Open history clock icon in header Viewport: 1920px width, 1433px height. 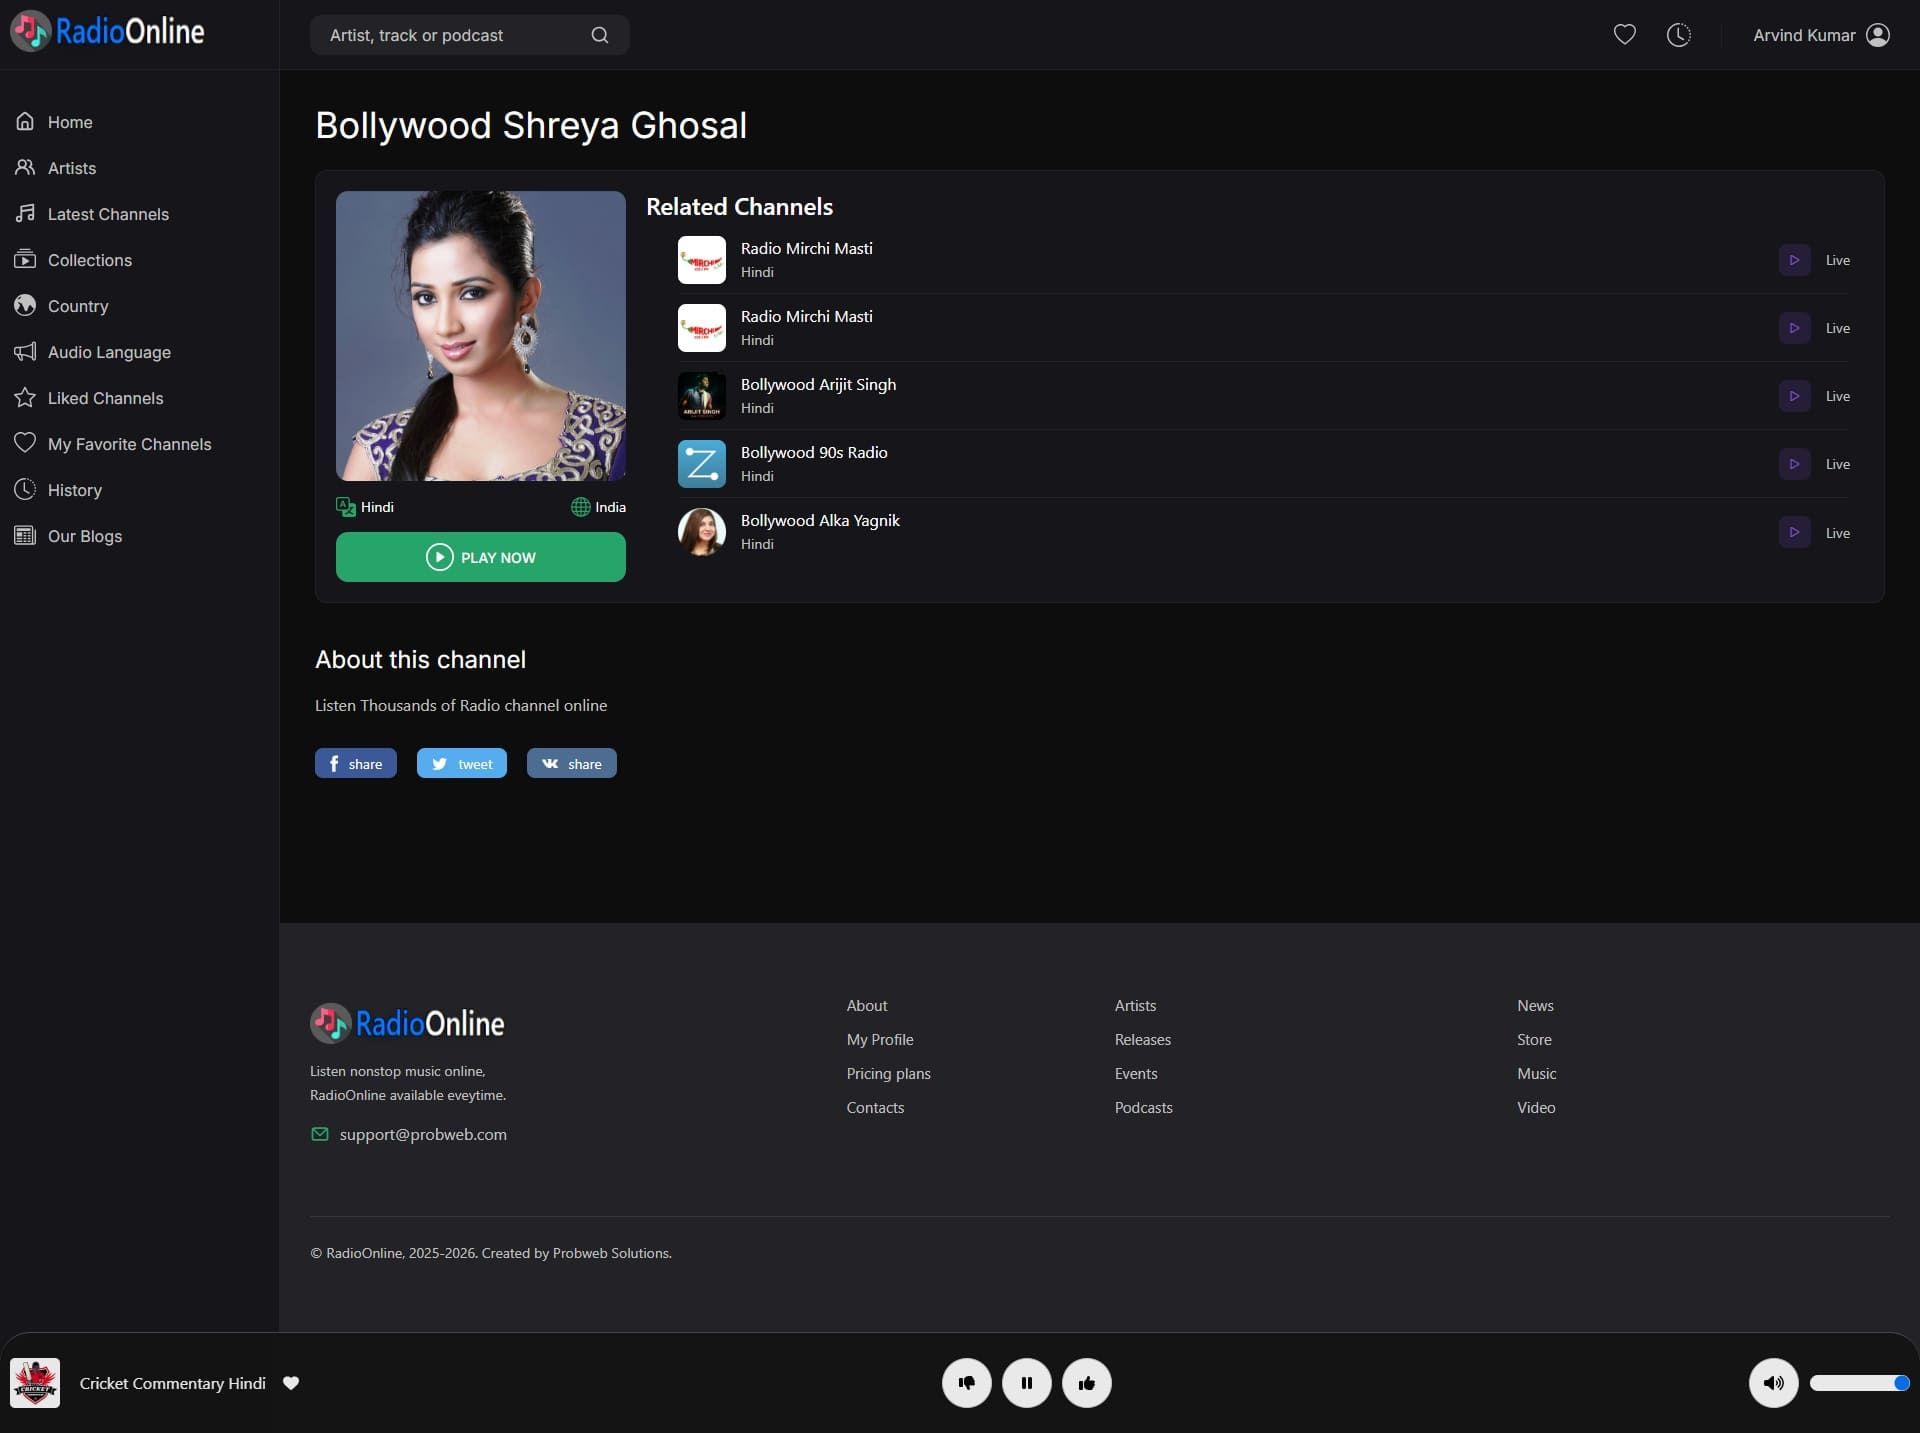pyautogui.click(x=1678, y=35)
